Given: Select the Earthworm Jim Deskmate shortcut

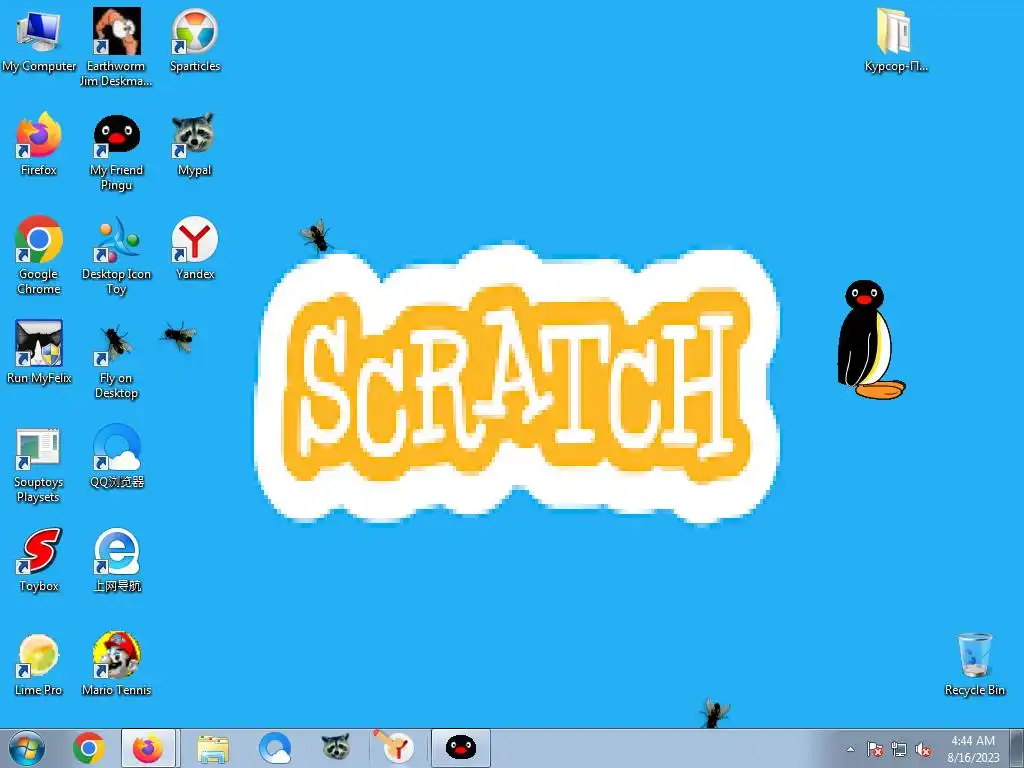Looking at the screenshot, I should pos(116,47).
